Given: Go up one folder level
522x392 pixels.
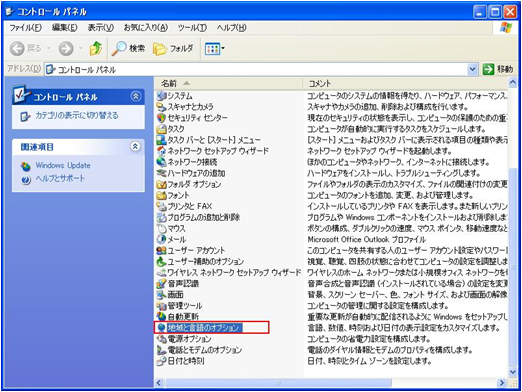Looking at the screenshot, I should 96,49.
